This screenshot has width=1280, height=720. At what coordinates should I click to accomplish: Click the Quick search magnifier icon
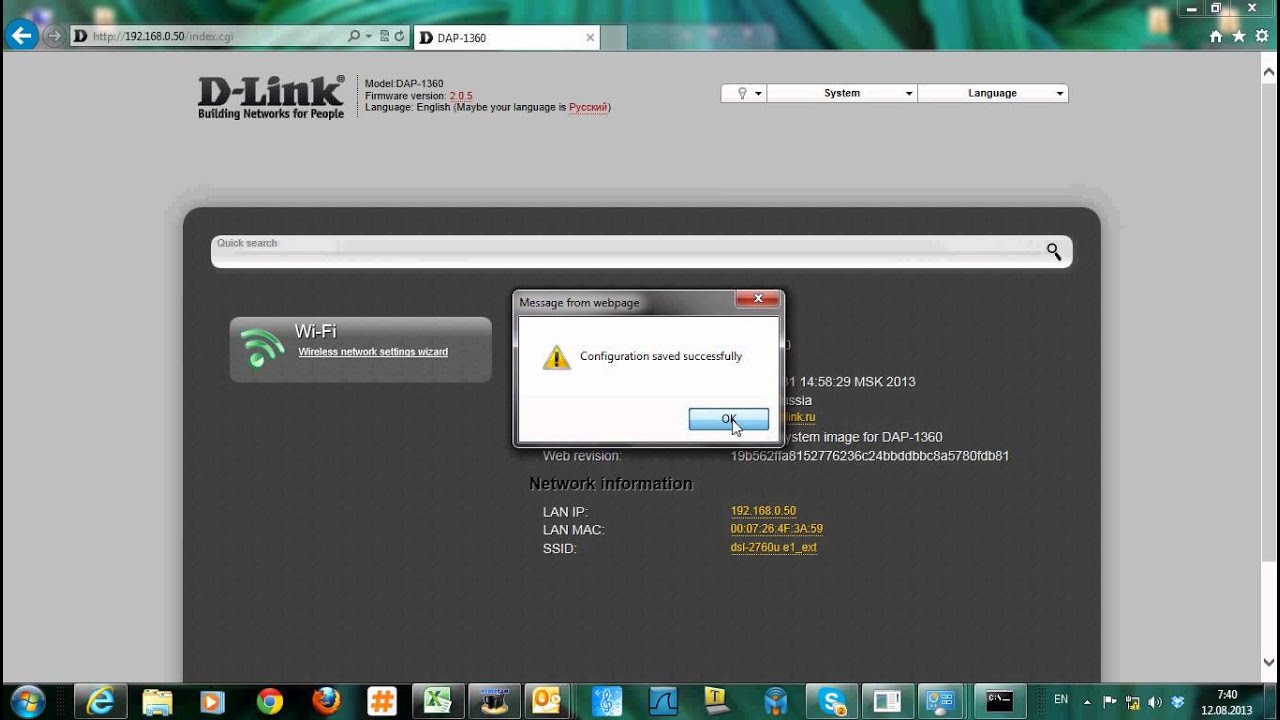pos(1054,251)
